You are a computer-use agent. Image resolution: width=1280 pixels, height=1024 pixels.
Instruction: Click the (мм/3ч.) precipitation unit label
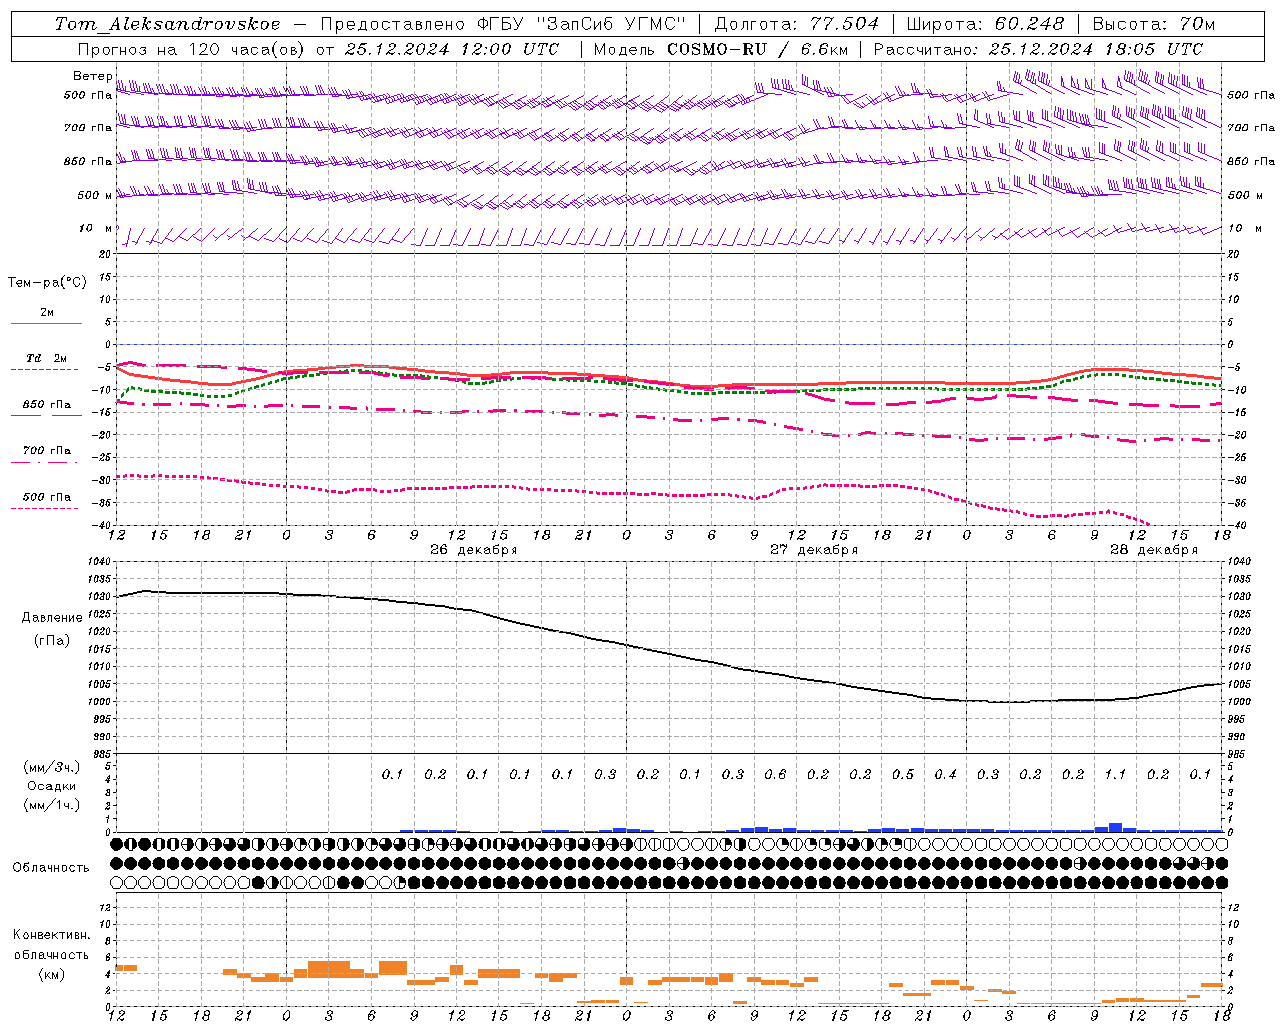(52, 767)
